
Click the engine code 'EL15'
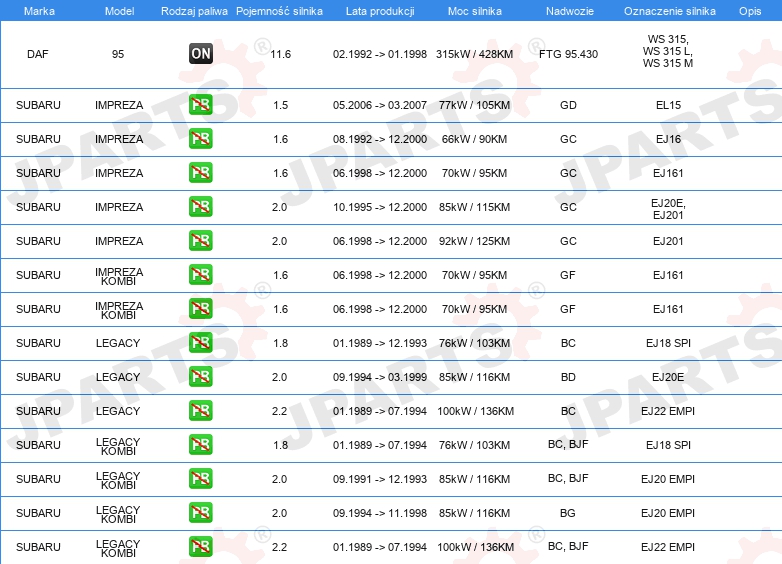(668, 105)
